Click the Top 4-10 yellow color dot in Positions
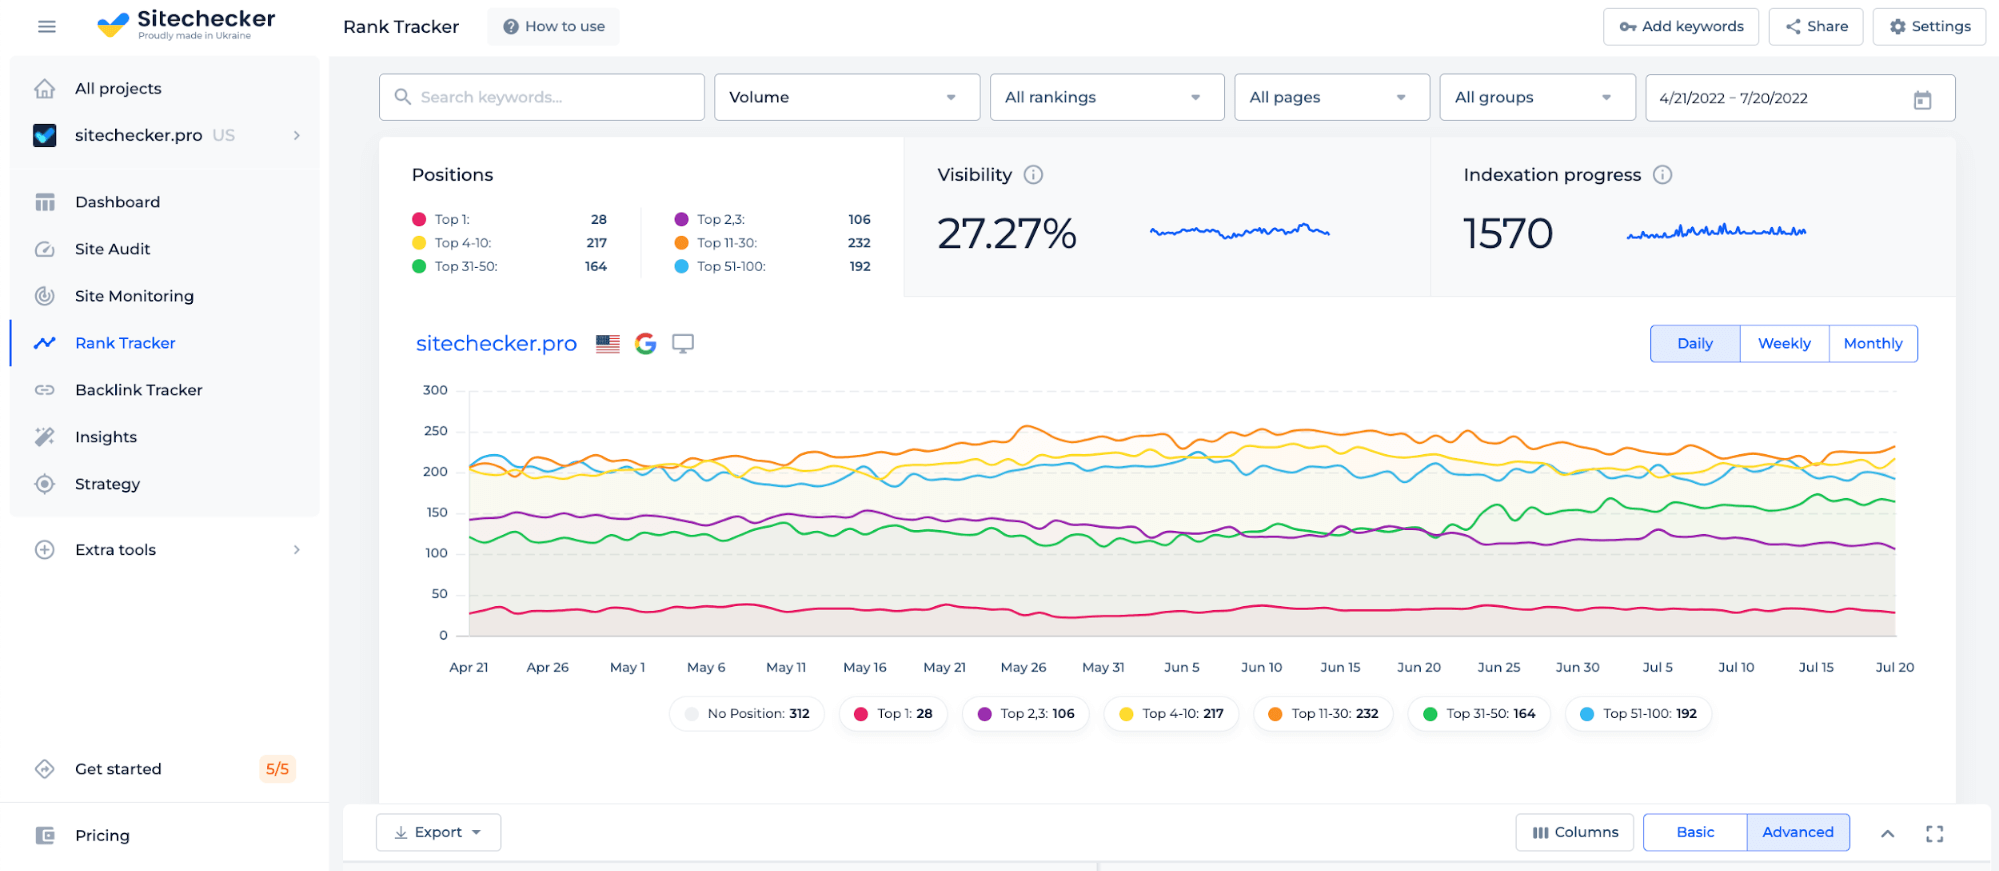This screenshot has height=871, width=1999. pyautogui.click(x=419, y=243)
